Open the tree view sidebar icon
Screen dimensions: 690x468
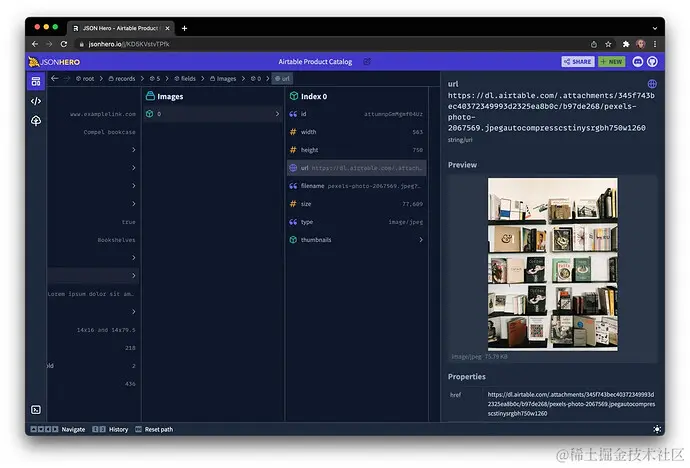pos(36,121)
